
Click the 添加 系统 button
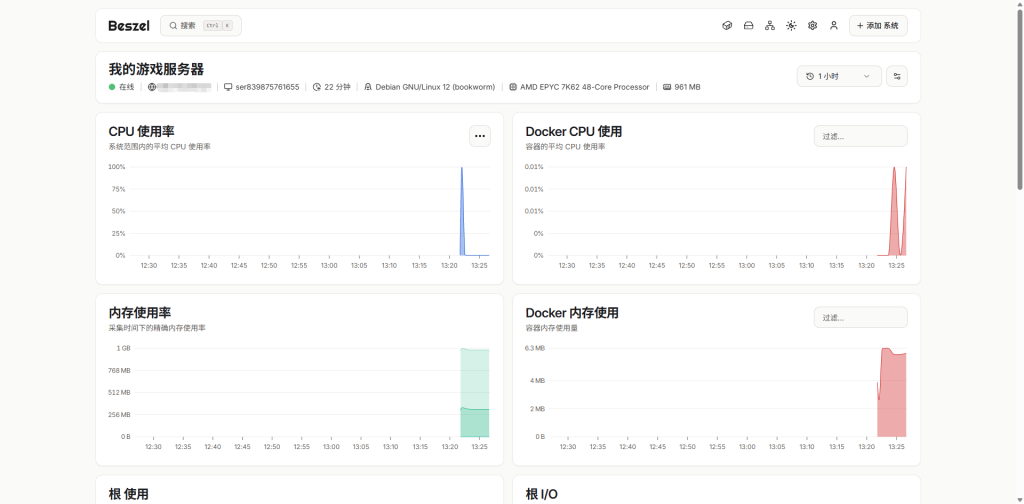pyautogui.click(x=878, y=25)
